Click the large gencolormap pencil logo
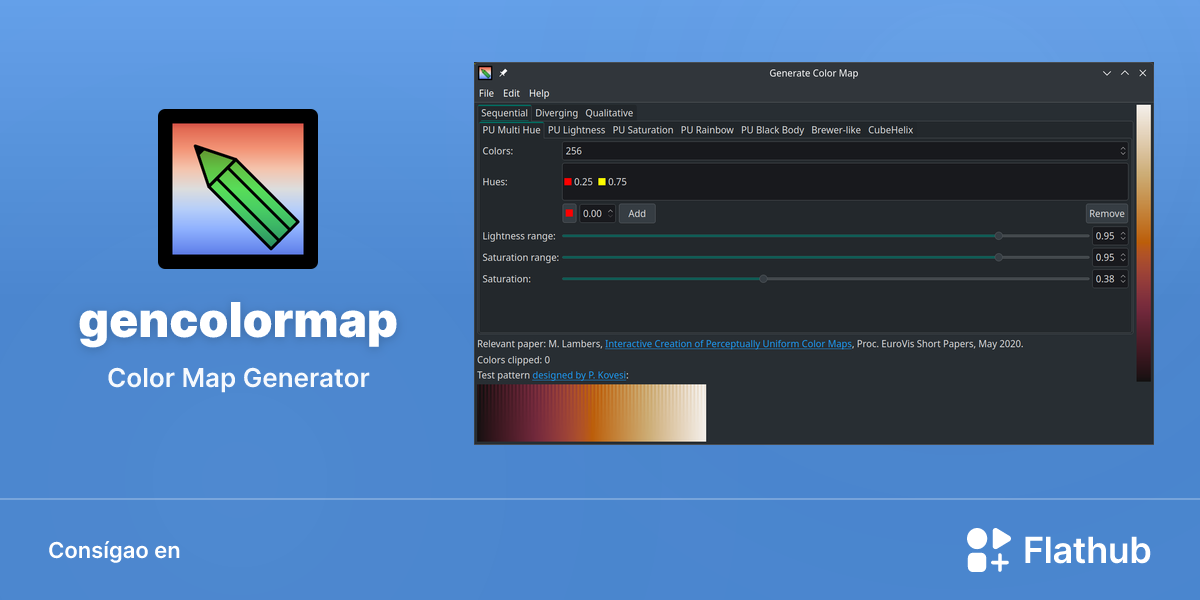This screenshot has height=600, width=1200. click(238, 189)
